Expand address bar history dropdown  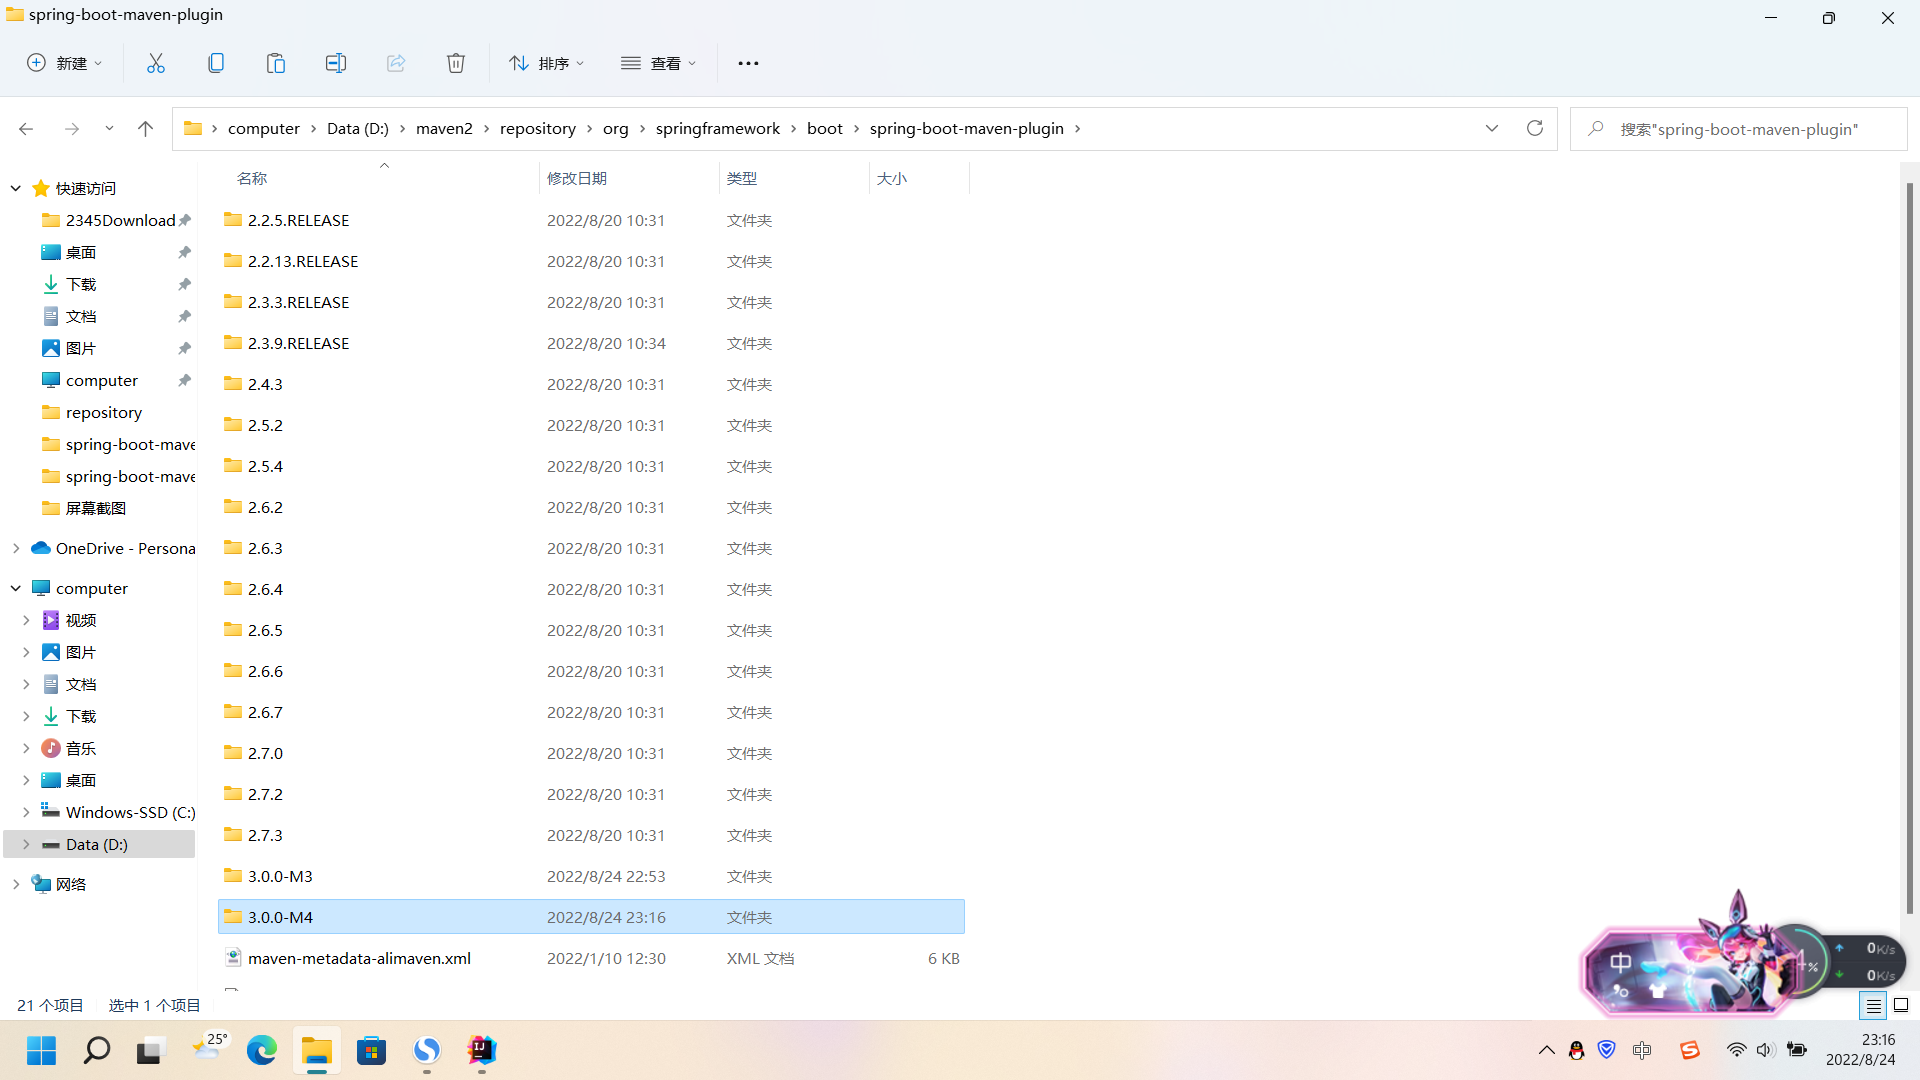(x=1492, y=128)
